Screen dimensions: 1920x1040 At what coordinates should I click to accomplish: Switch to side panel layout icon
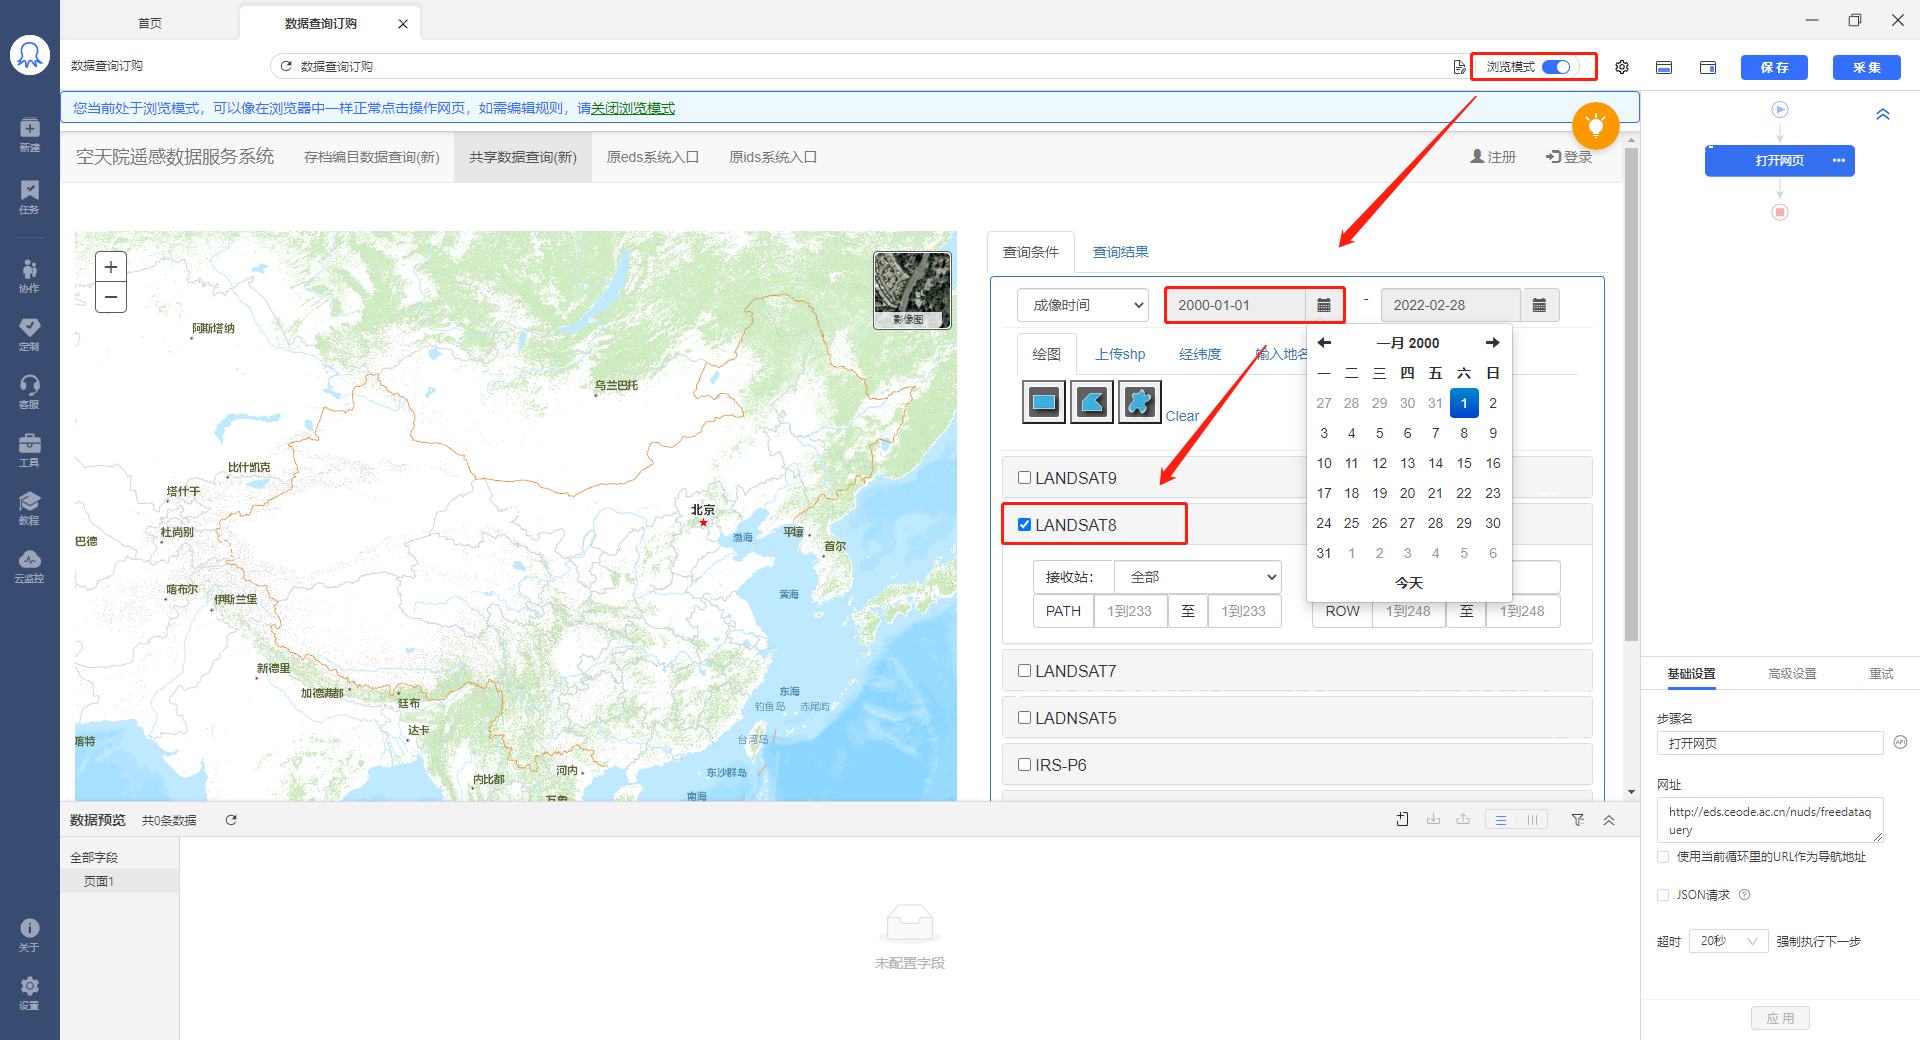point(1708,67)
